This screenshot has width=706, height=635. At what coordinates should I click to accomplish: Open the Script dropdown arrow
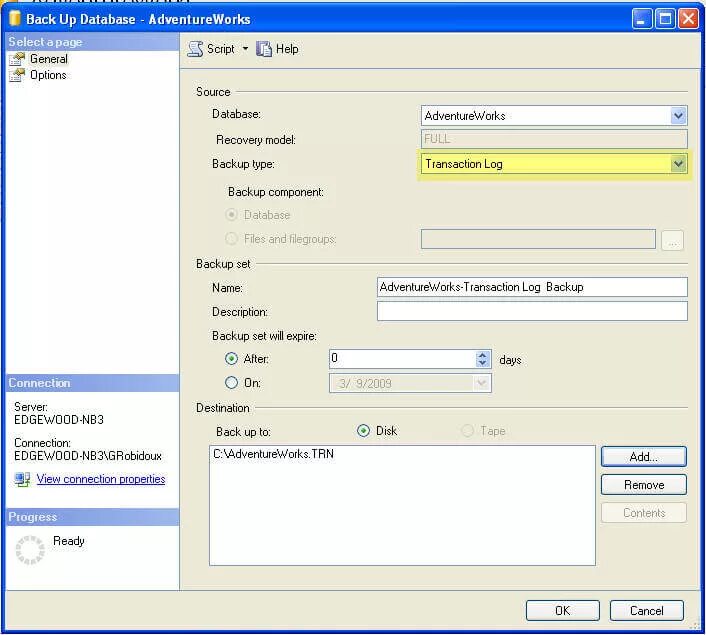(x=245, y=48)
